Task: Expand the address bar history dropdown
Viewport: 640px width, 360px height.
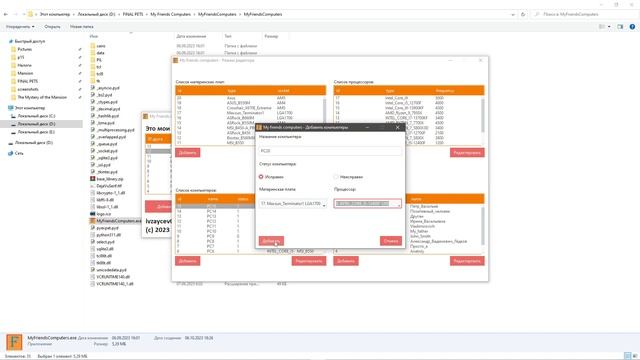Action: click(513, 14)
